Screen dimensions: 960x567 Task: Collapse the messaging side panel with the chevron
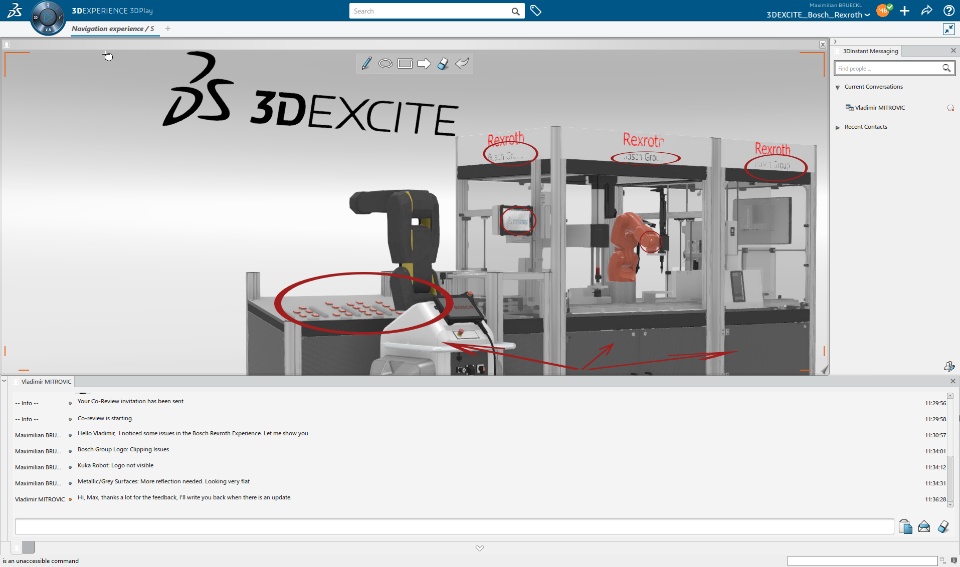click(x=834, y=42)
